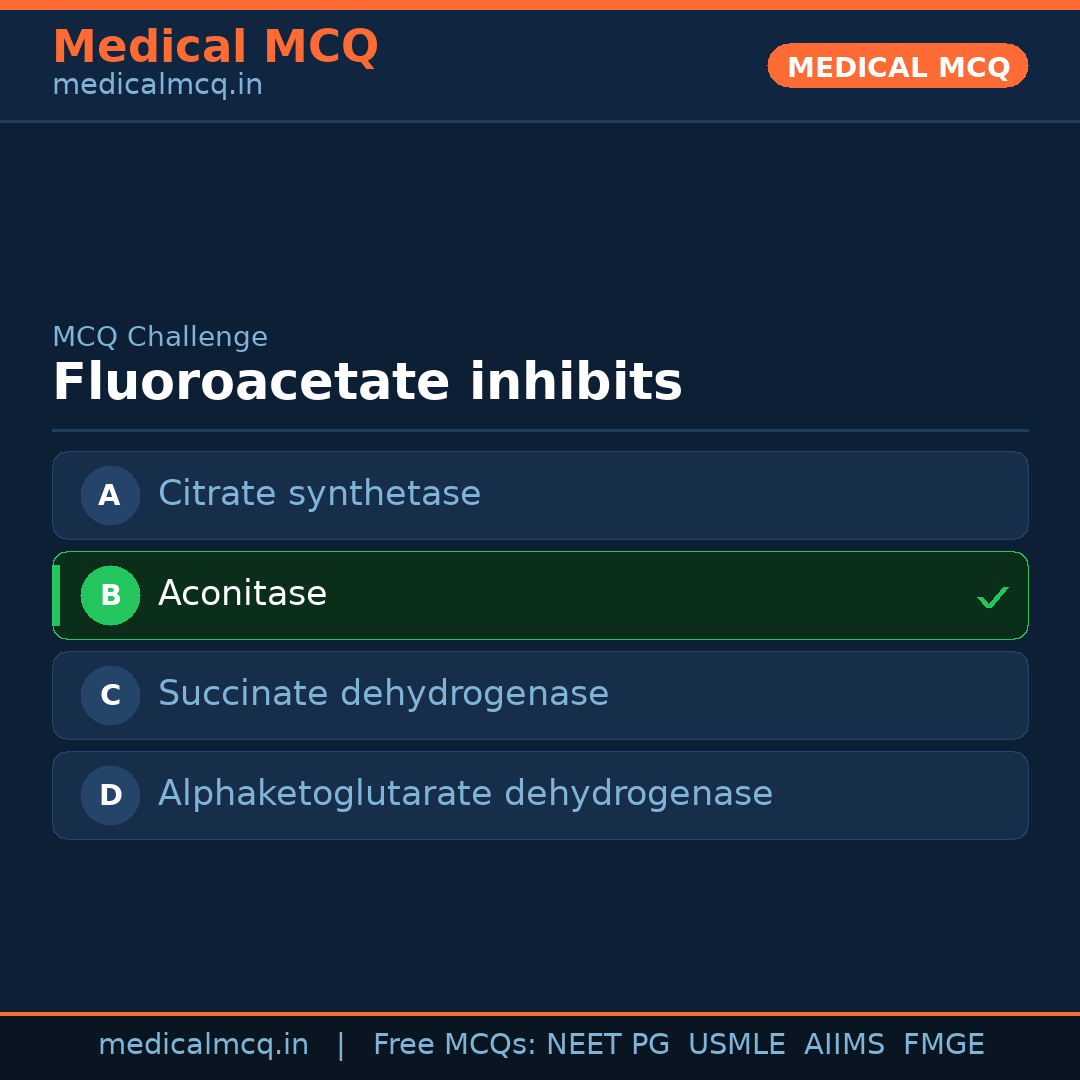The height and width of the screenshot is (1080, 1080).
Task: Click the green checkmark on Aconitase
Action: [992, 597]
